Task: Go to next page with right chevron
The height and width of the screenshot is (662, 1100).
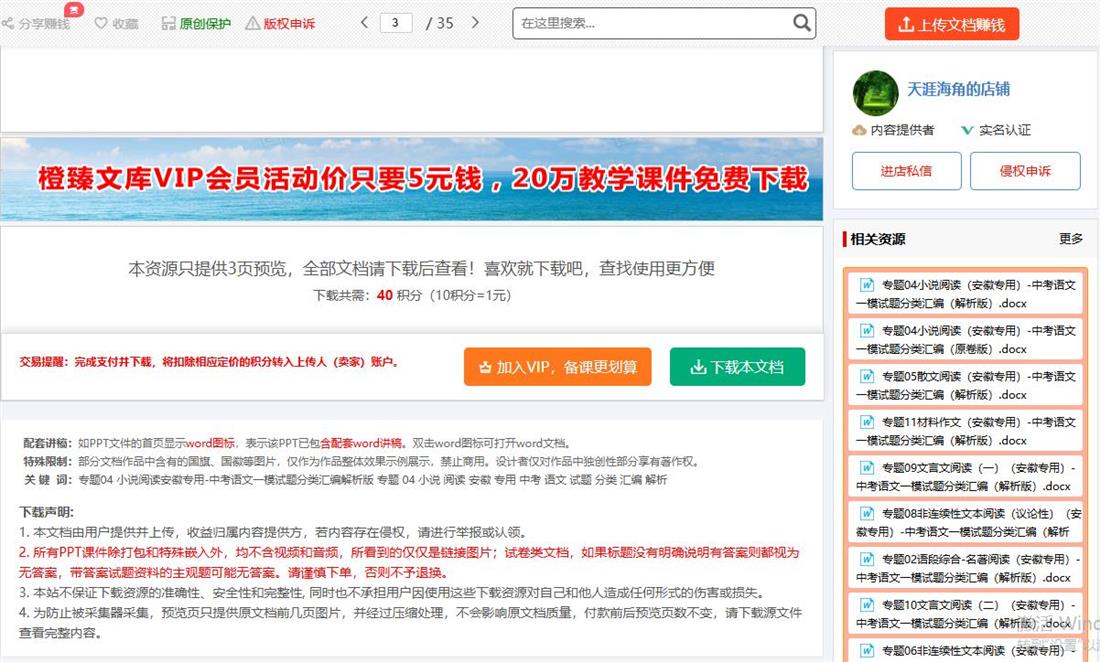Action: tap(475, 22)
